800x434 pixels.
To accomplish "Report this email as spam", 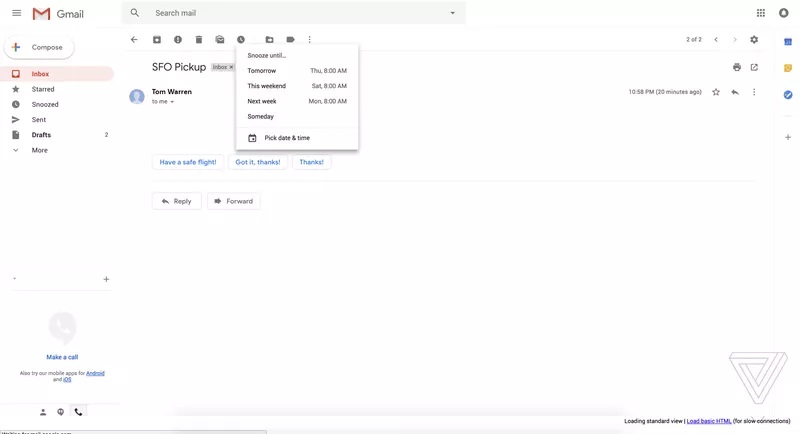I will 178,40.
